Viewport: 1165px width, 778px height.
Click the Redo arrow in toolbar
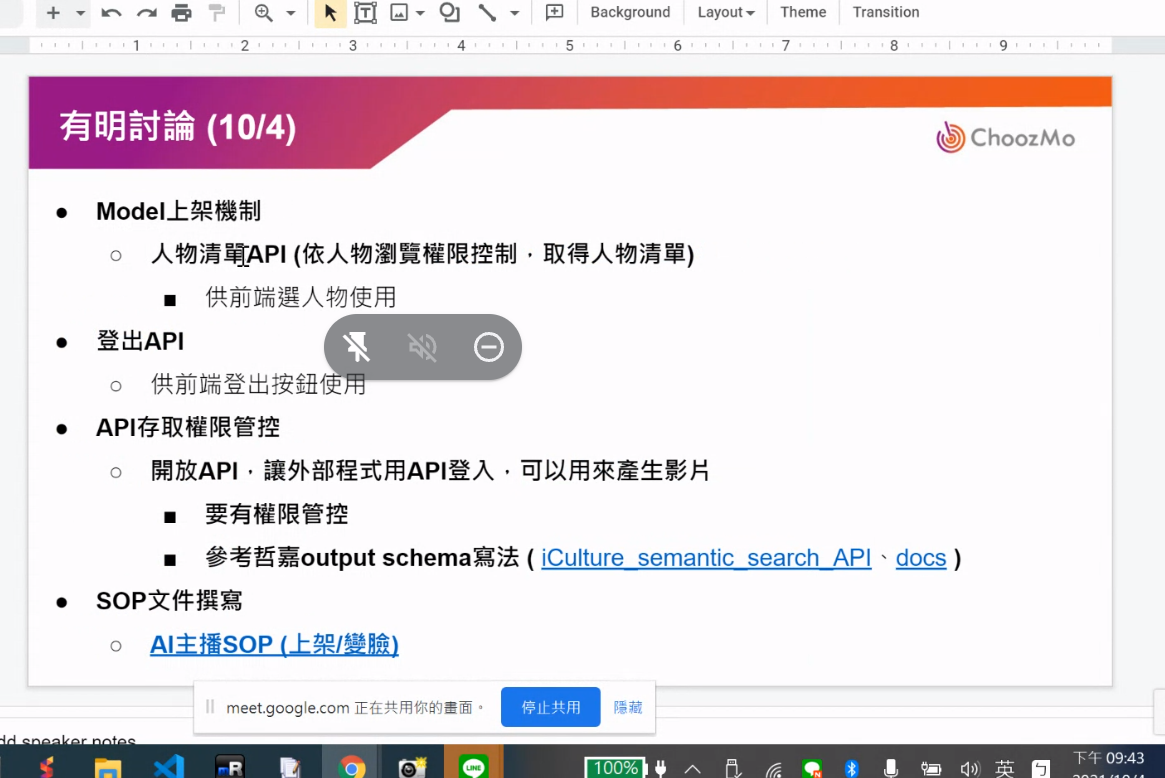tap(146, 13)
